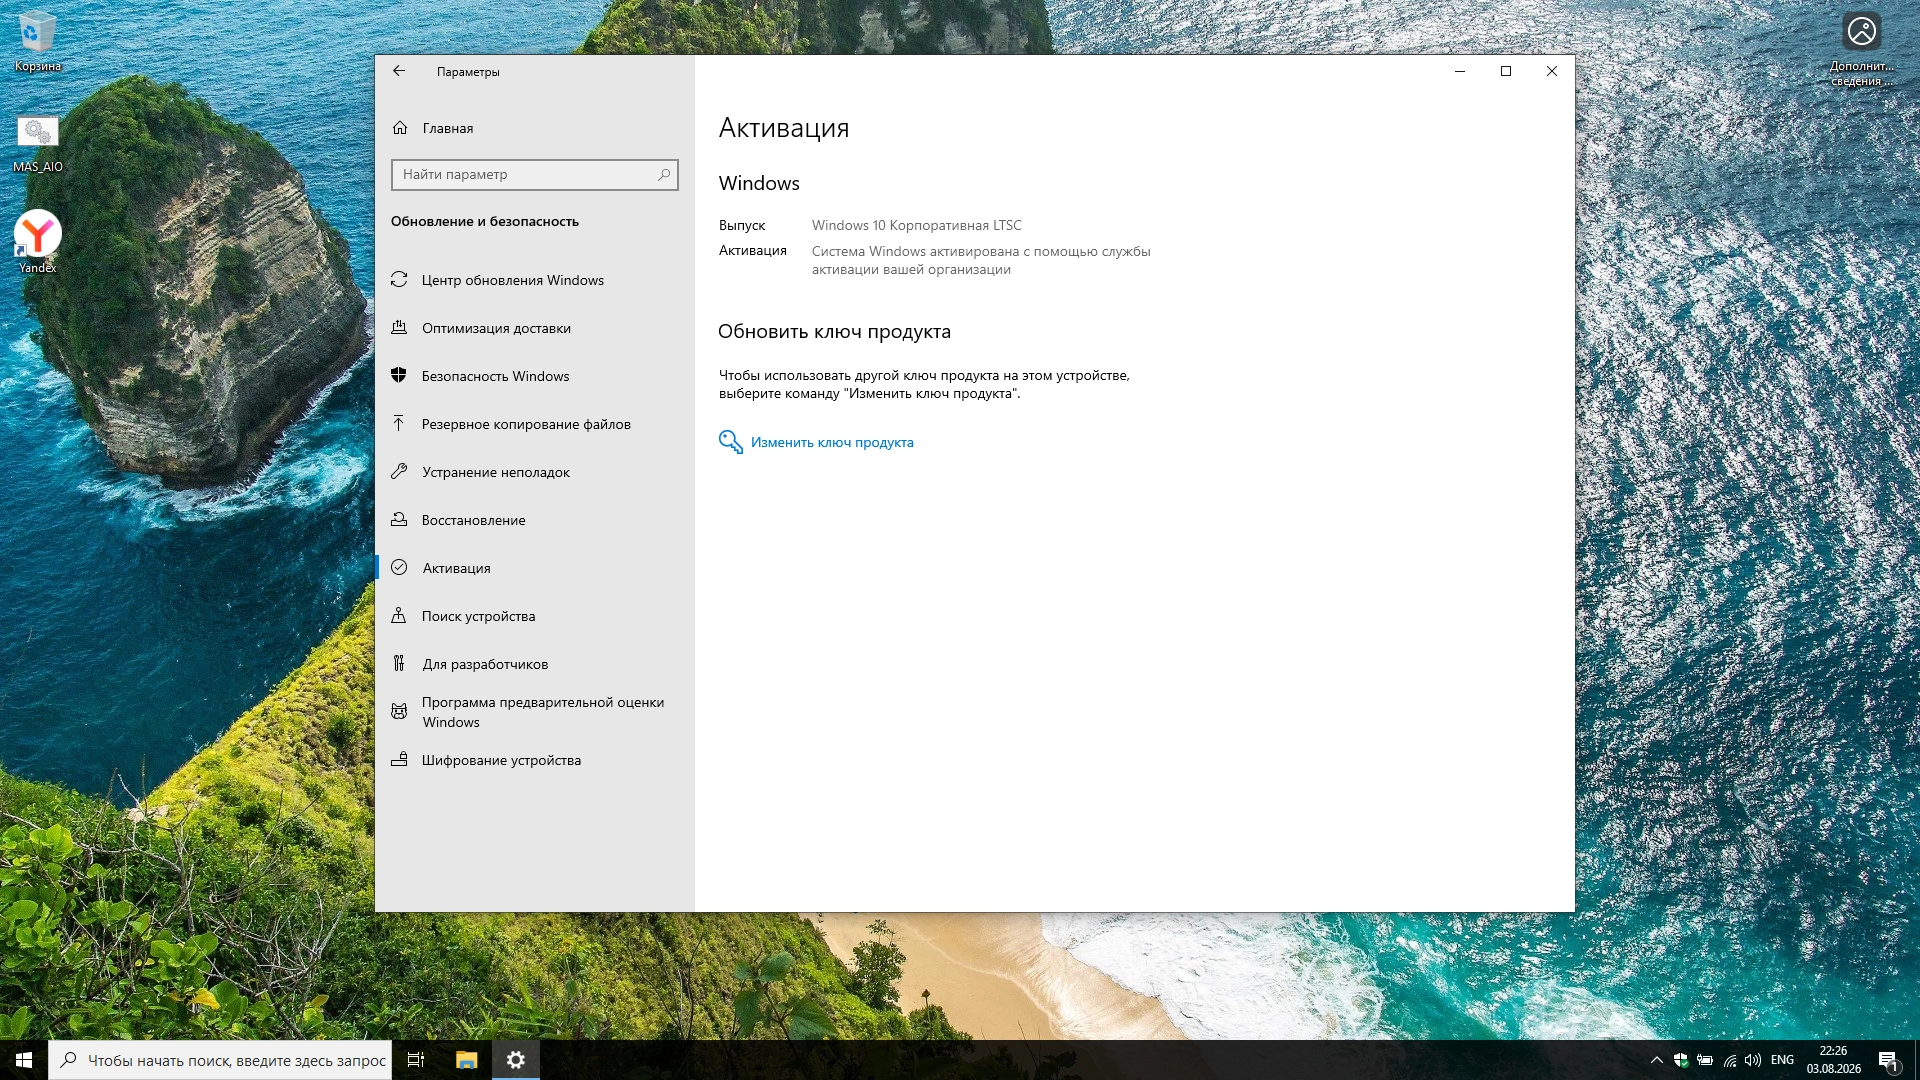Go back using the arrow in Параметры
This screenshot has height=1080, width=1920.
click(399, 71)
